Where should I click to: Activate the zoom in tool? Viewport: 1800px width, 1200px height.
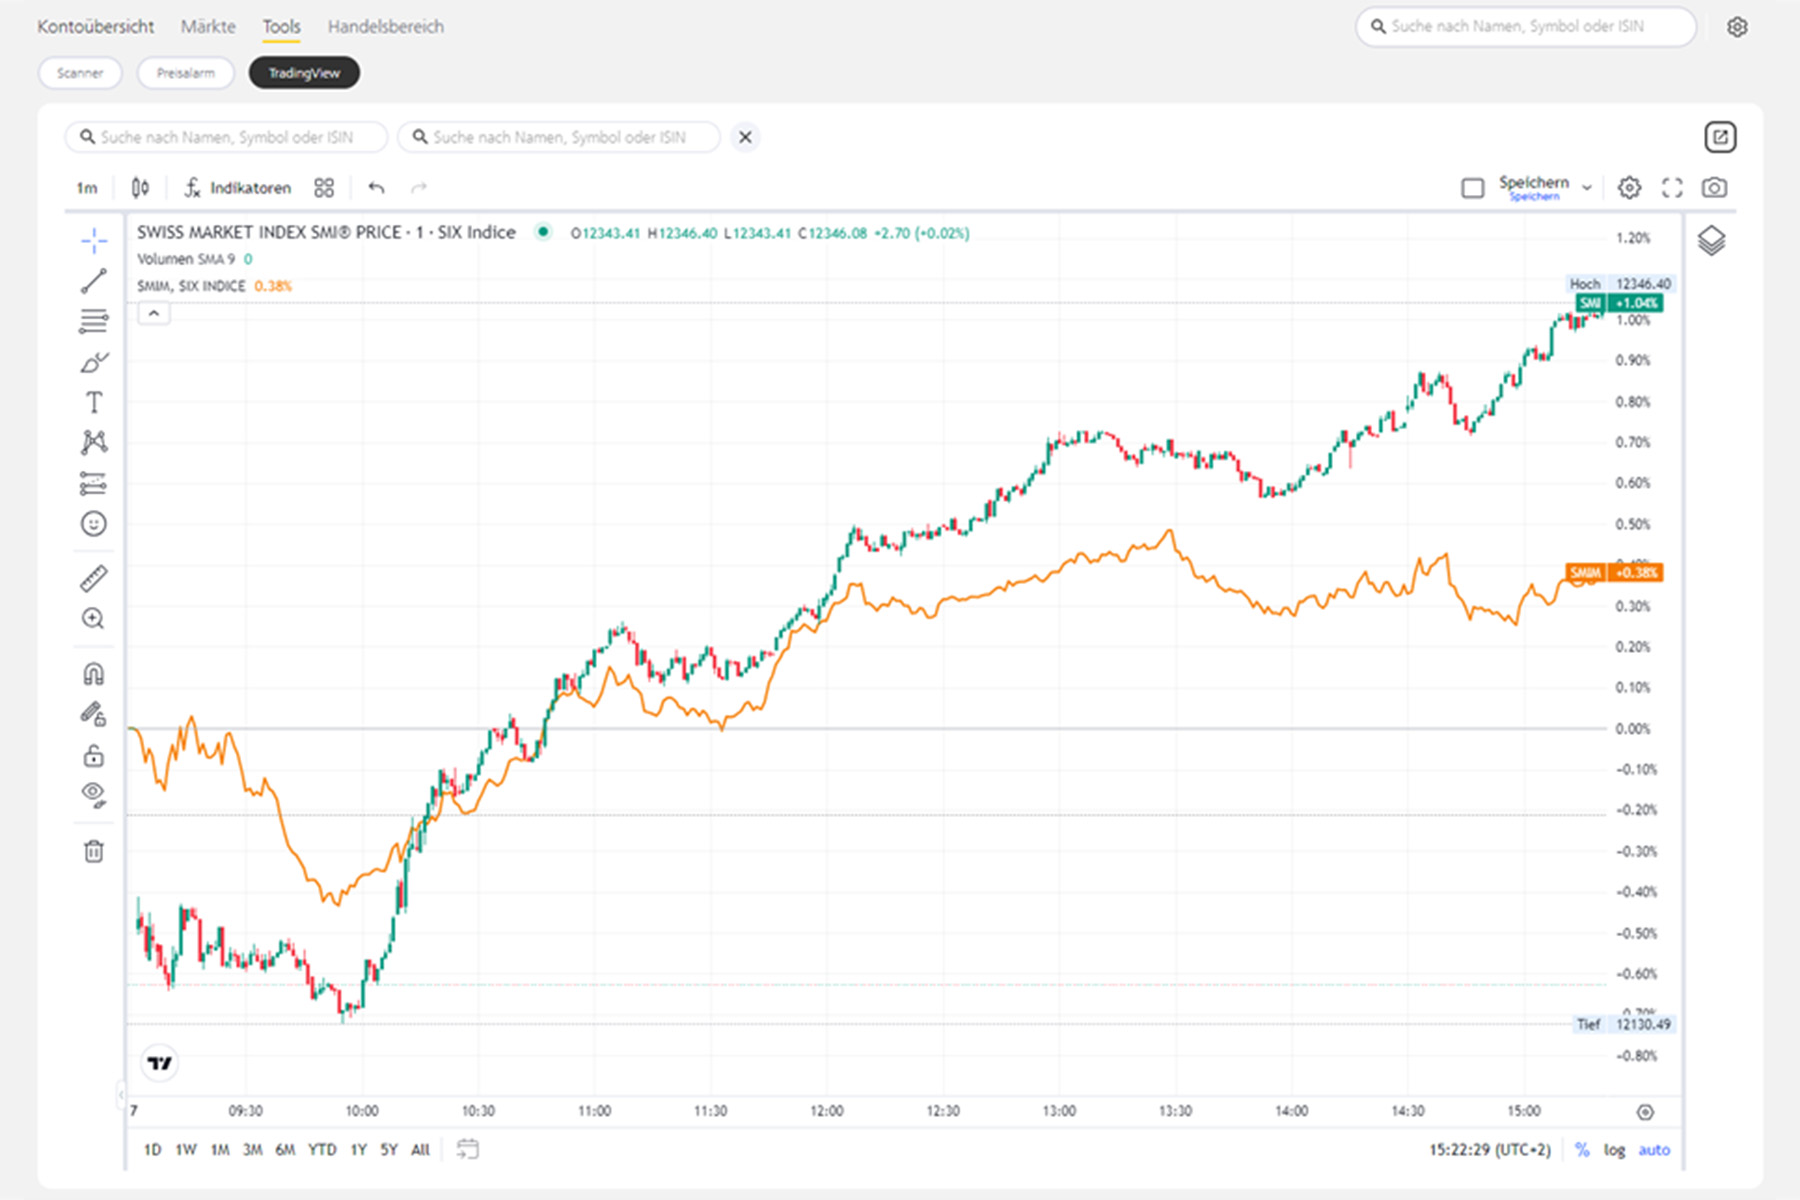(94, 618)
